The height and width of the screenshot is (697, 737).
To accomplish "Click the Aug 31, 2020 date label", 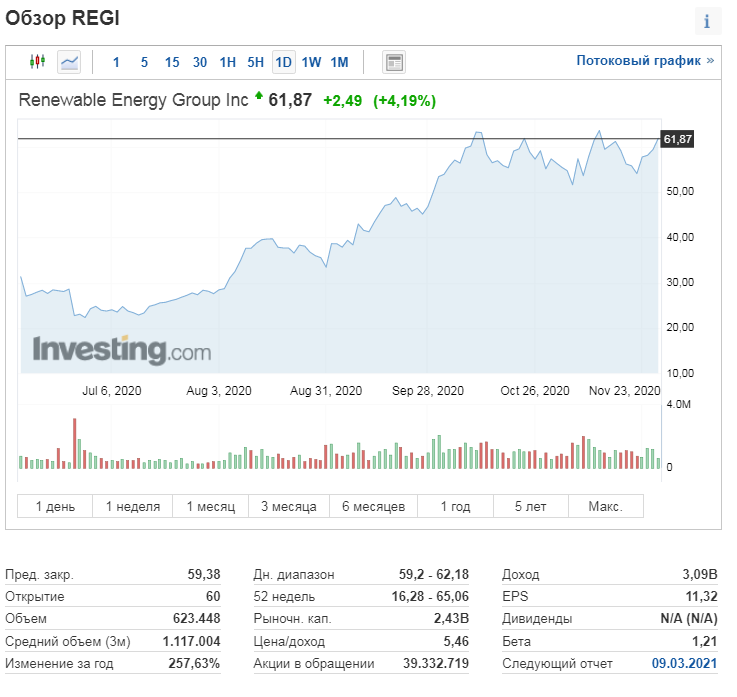I will point(326,391).
